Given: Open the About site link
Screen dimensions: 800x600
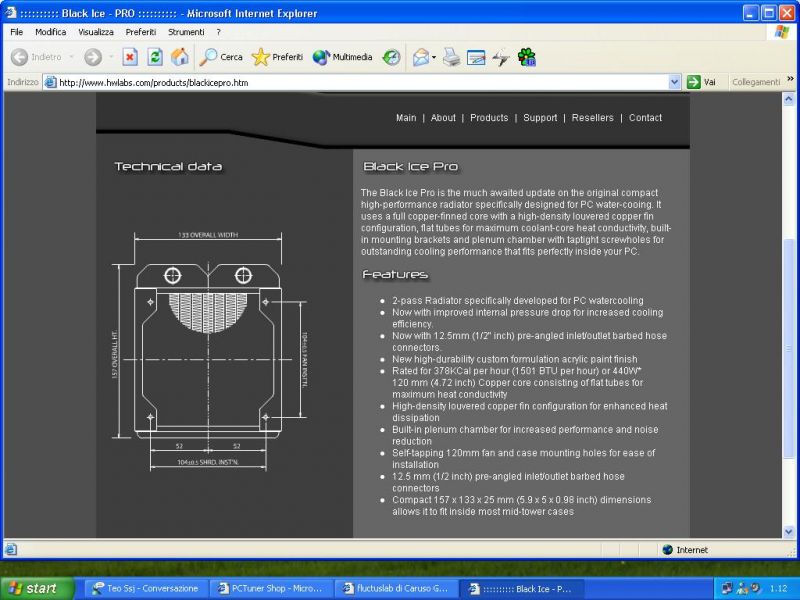Looking at the screenshot, I should coord(443,118).
